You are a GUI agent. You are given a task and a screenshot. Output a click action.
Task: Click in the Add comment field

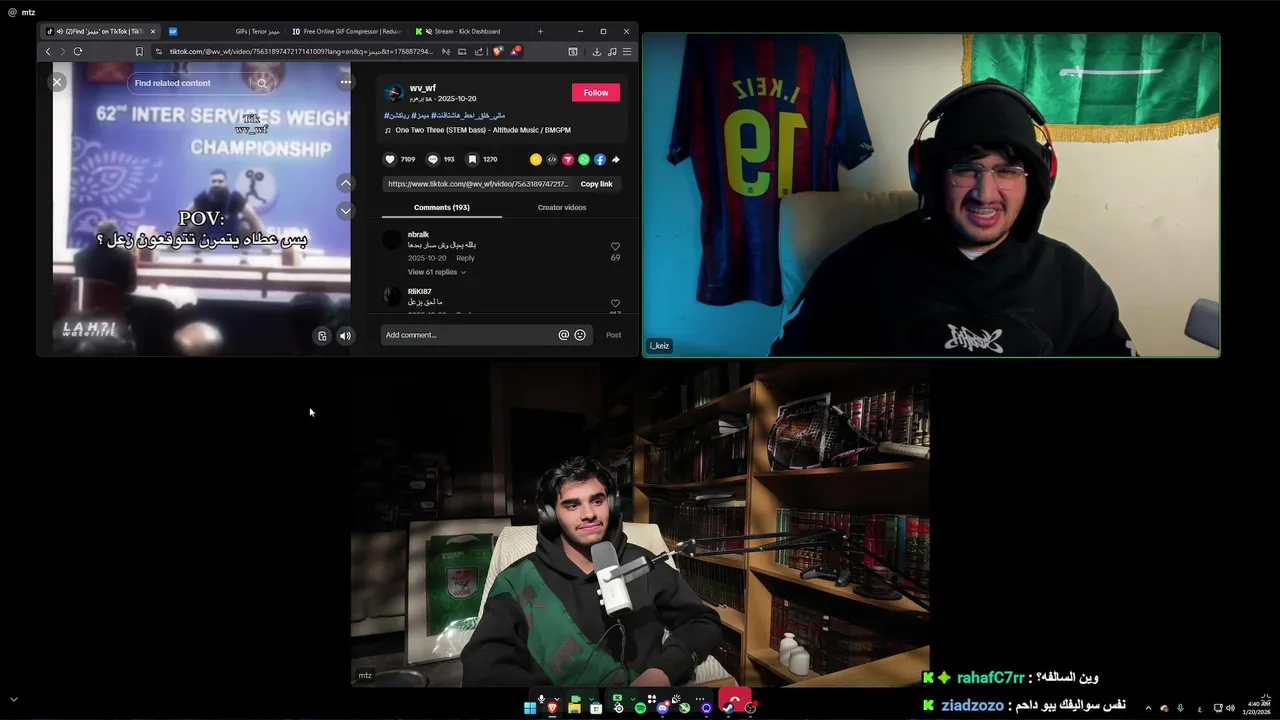pyautogui.click(x=468, y=335)
